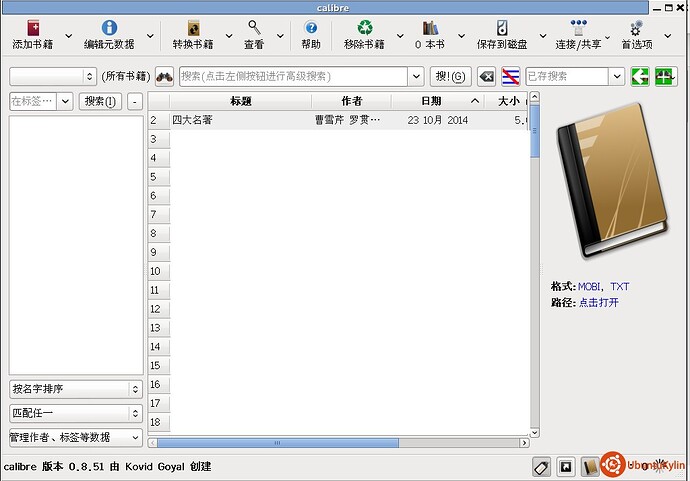Click the scroll-down arrow of book list

tap(535, 433)
